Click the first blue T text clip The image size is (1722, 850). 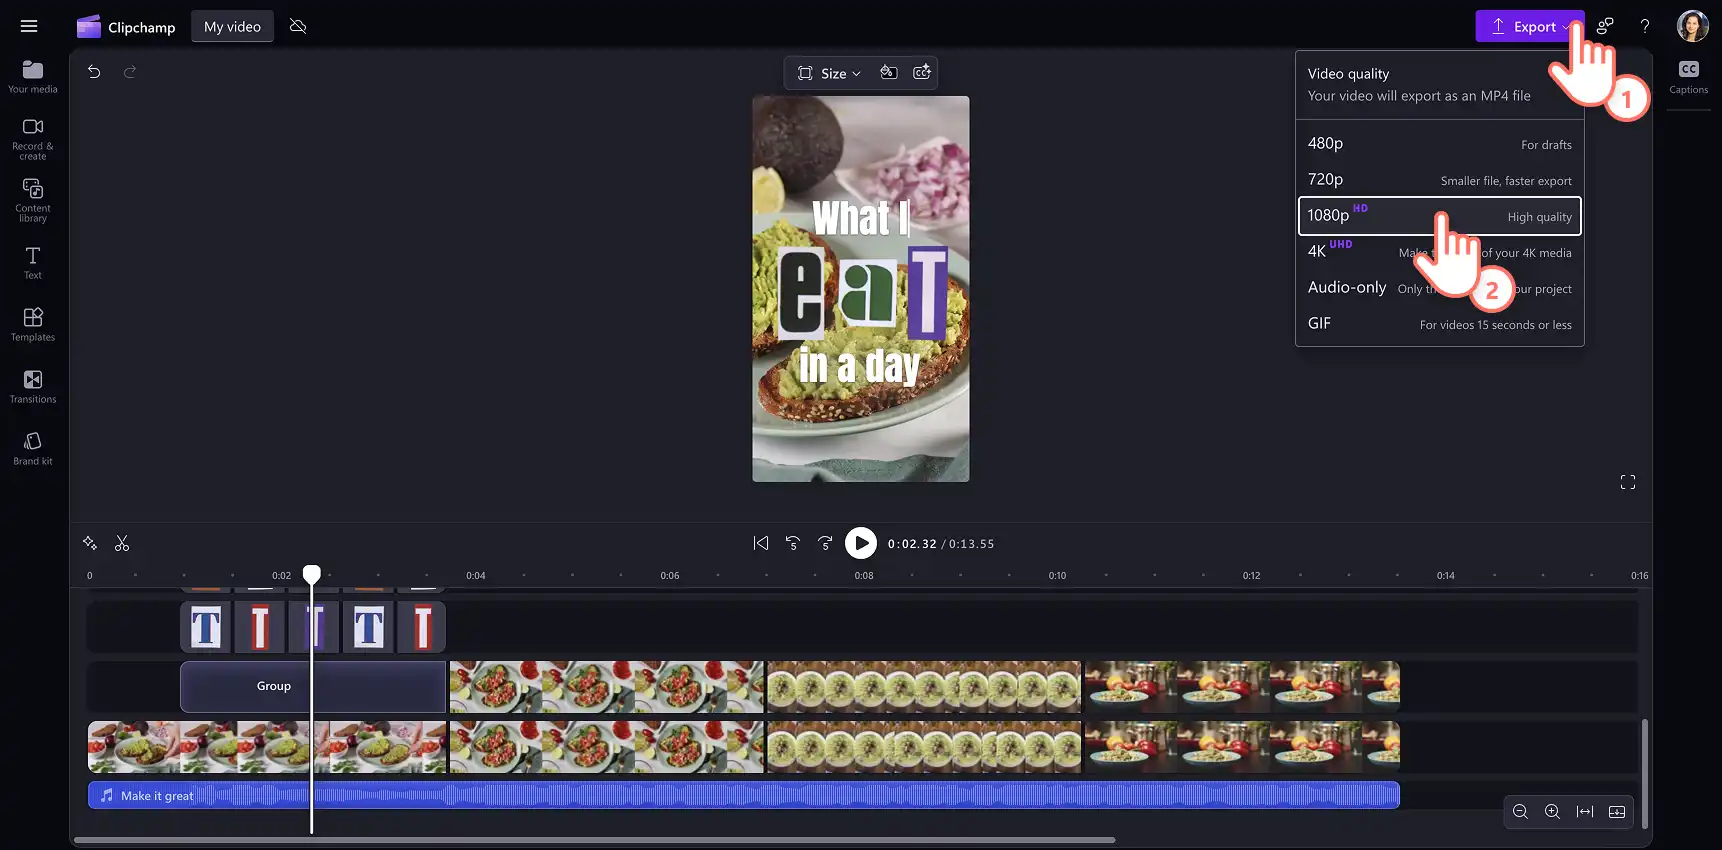206,627
